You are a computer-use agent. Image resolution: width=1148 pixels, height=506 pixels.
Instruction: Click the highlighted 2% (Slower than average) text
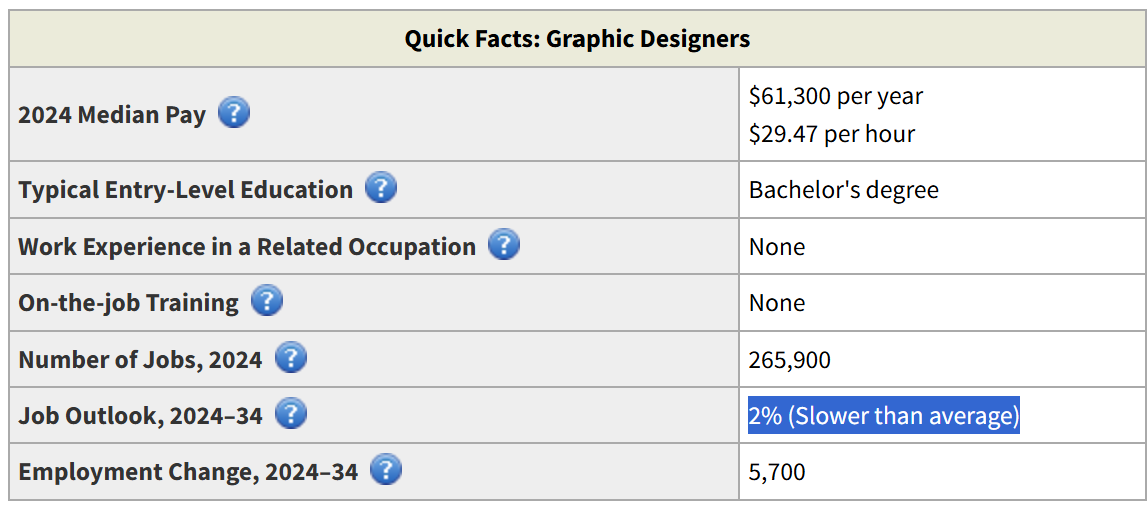click(884, 415)
